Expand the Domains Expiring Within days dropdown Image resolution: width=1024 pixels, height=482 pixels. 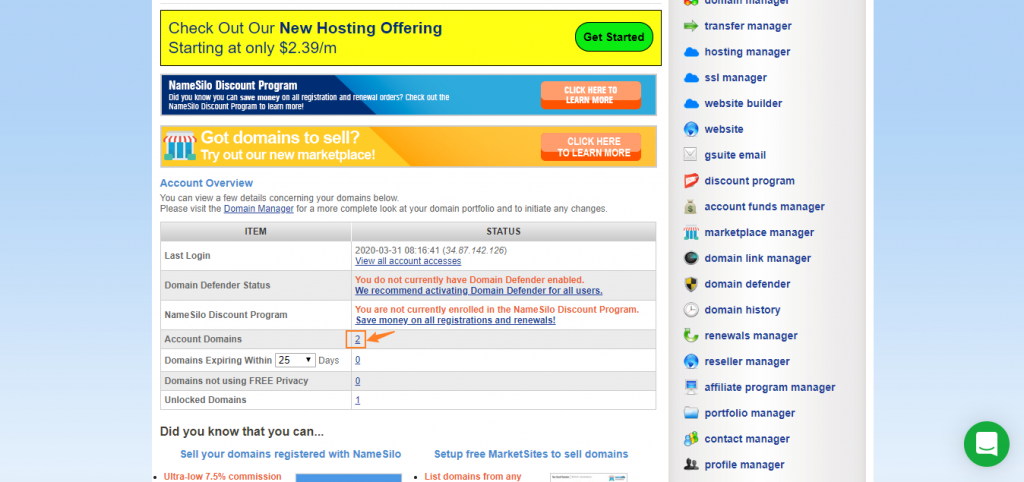click(296, 360)
